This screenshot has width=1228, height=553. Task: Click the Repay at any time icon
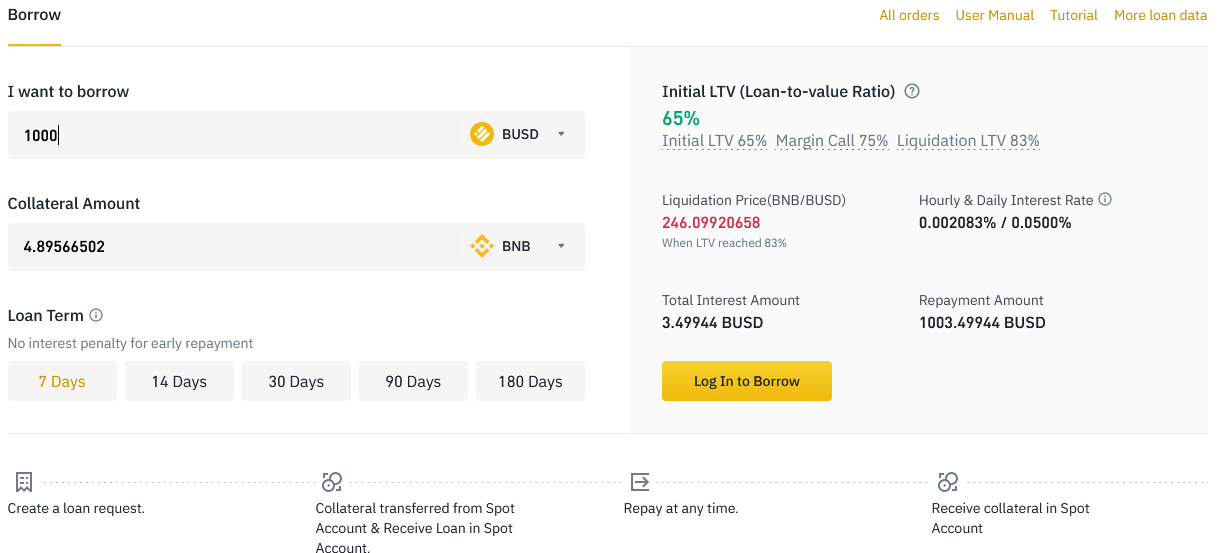coord(640,482)
